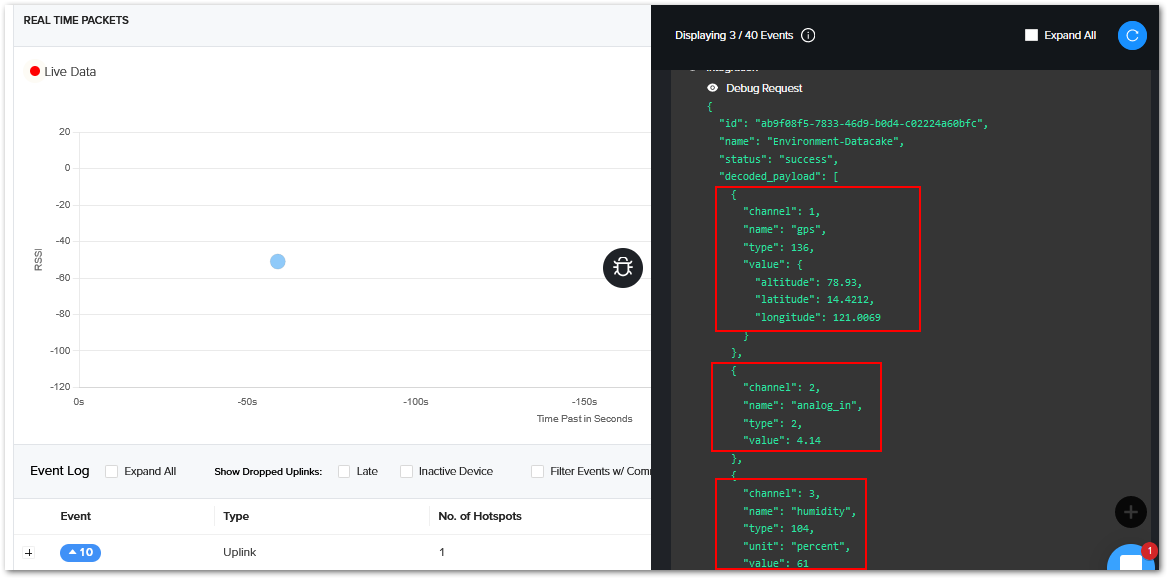Click the Debug Request label
This screenshot has height=579, width=1168.
click(764, 88)
